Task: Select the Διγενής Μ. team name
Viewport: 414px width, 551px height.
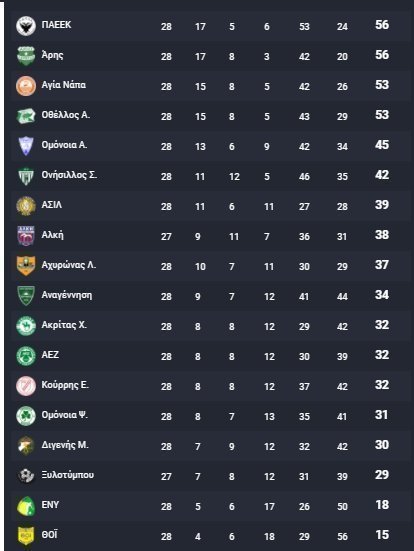Action: [x=65, y=445]
